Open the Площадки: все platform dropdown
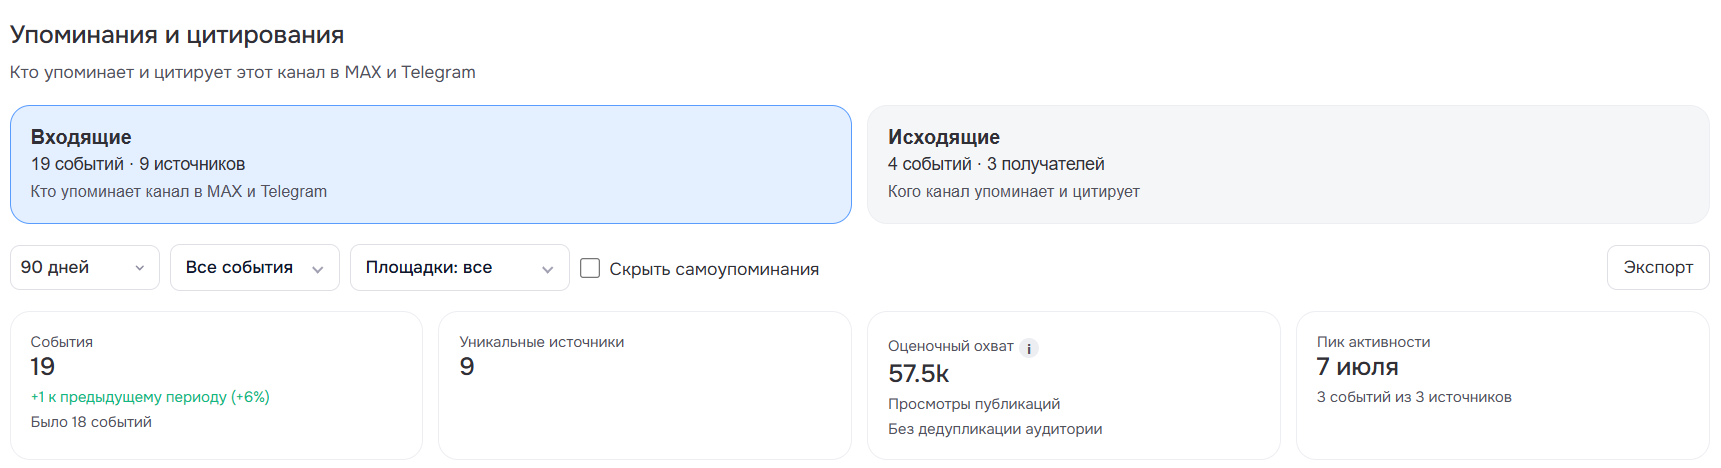The width and height of the screenshot is (1721, 468). [x=460, y=268]
